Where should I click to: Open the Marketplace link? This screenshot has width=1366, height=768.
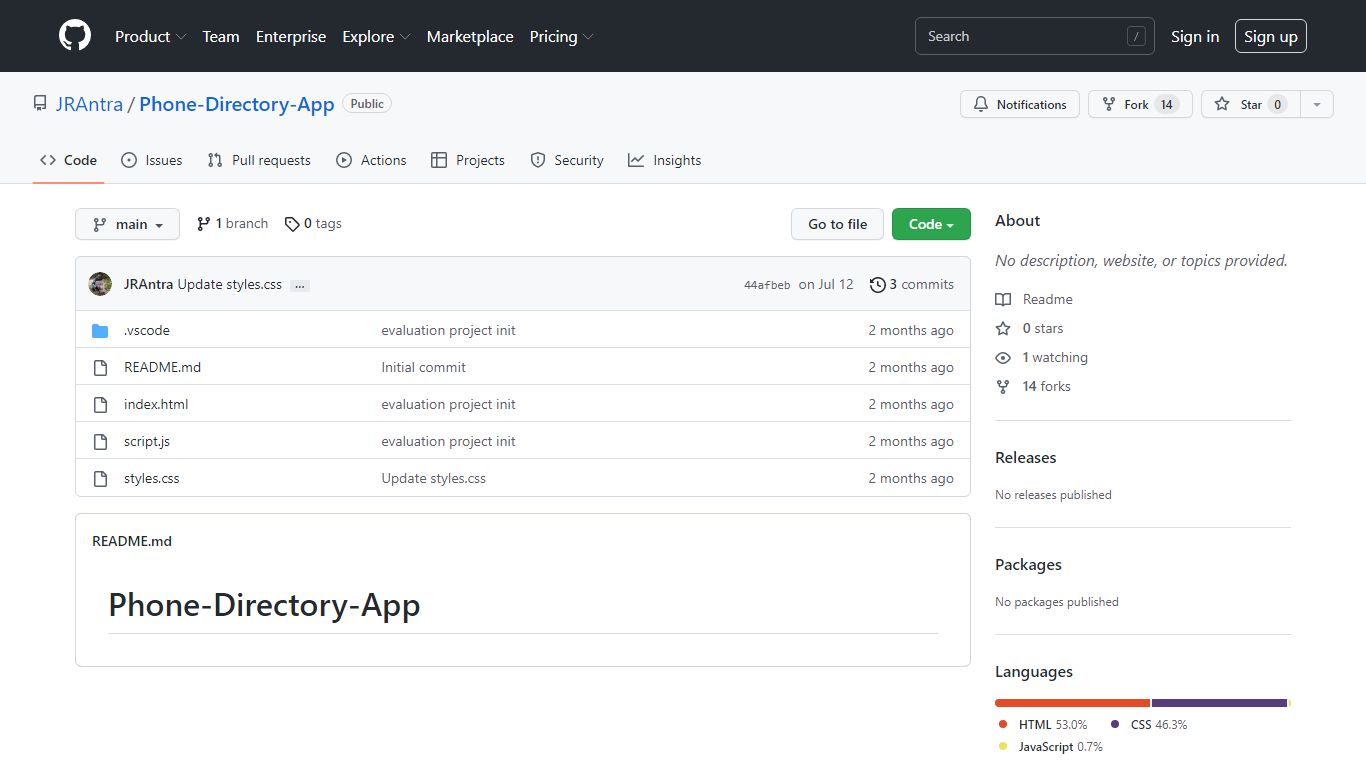[470, 36]
